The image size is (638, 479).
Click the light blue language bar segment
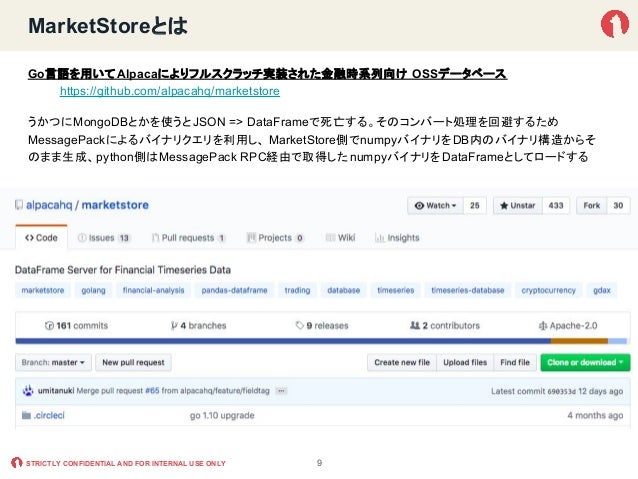(x=617, y=341)
